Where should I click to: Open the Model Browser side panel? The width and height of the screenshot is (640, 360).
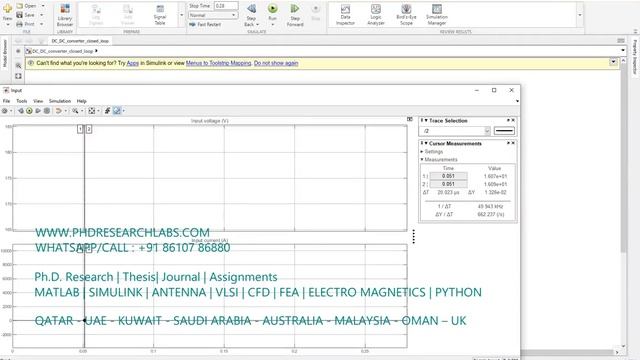click(x=5, y=53)
